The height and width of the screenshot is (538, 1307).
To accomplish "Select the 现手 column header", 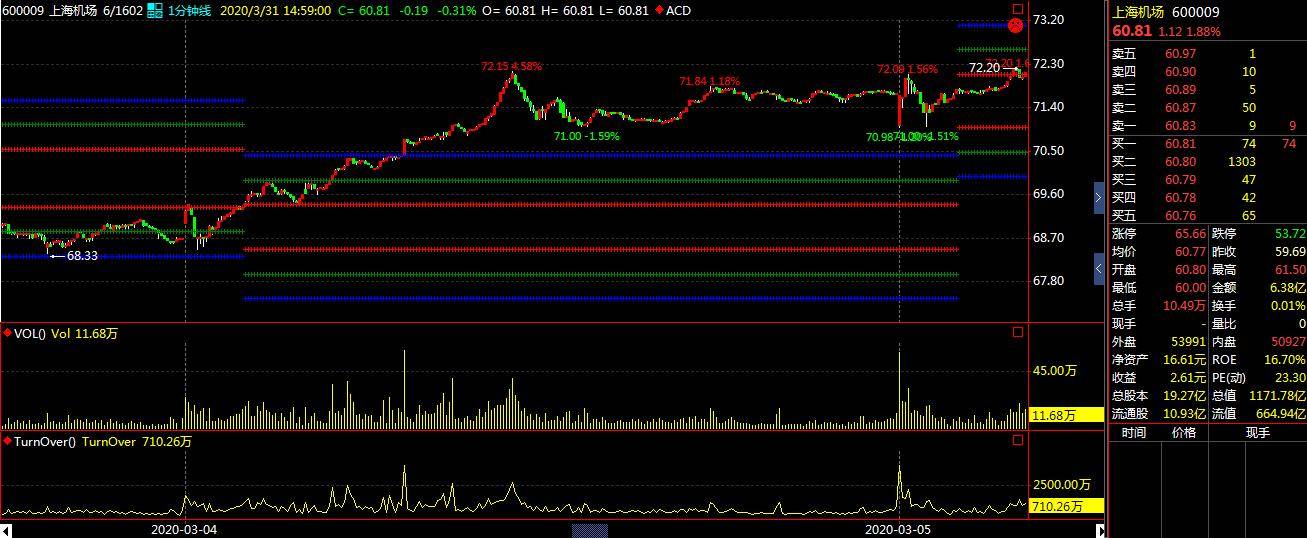I will pos(1257,432).
